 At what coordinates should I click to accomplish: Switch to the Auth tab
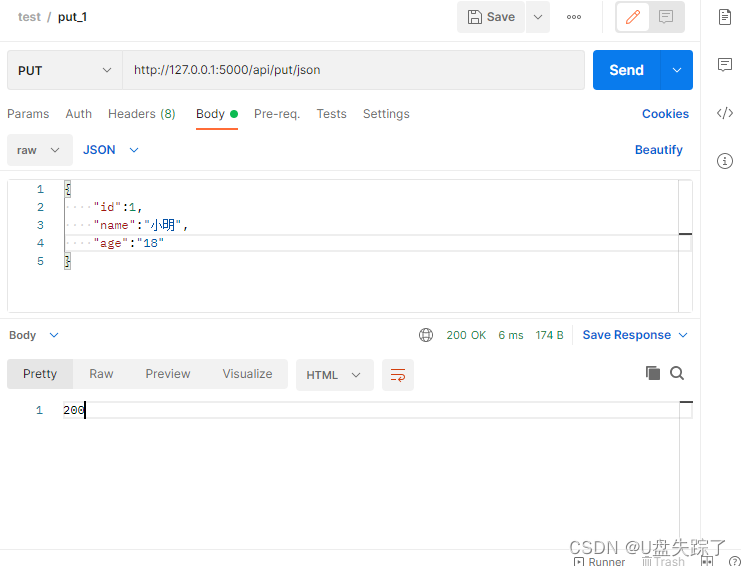(78, 114)
